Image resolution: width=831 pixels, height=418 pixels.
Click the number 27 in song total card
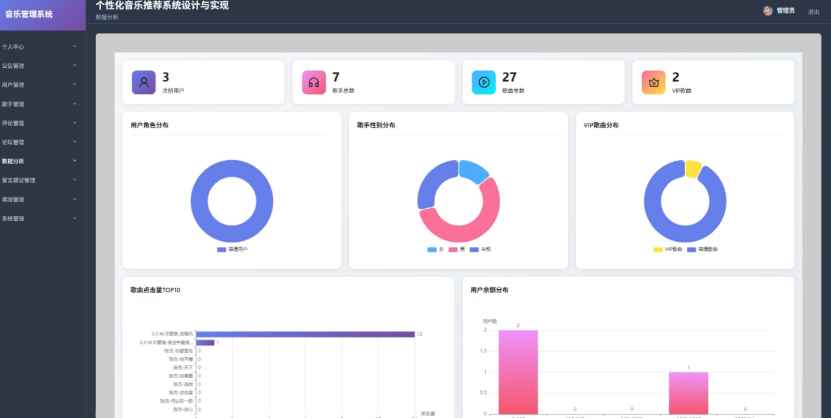[509, 77]
